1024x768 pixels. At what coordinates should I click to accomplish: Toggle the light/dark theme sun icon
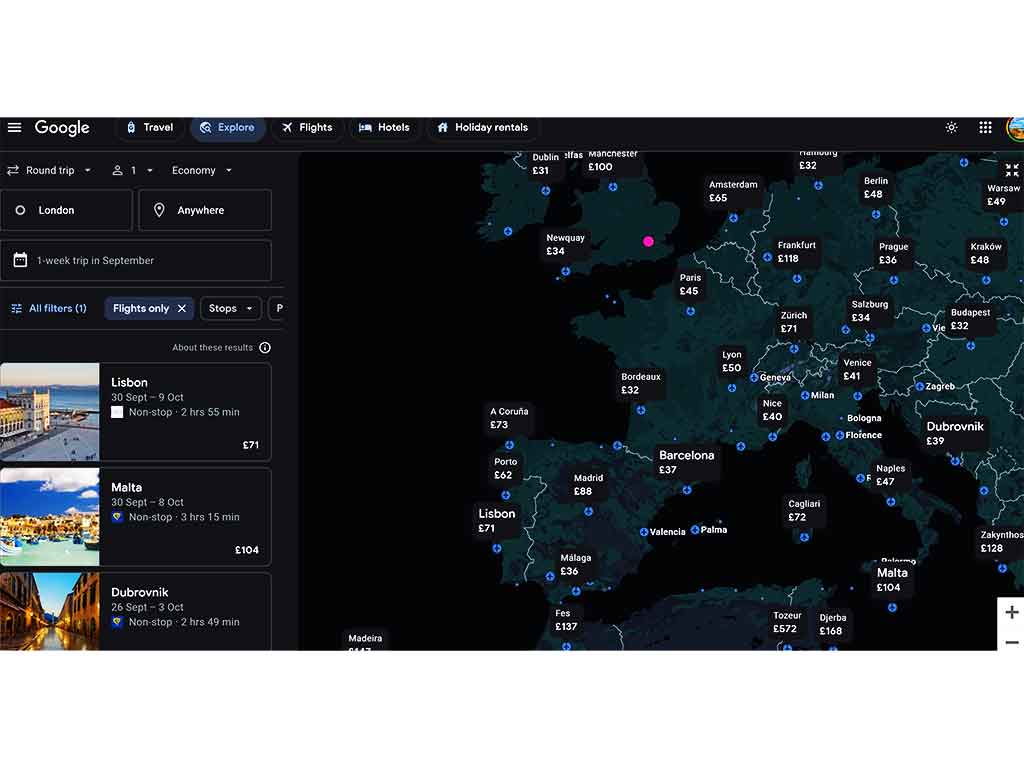(x=952, y=127)
